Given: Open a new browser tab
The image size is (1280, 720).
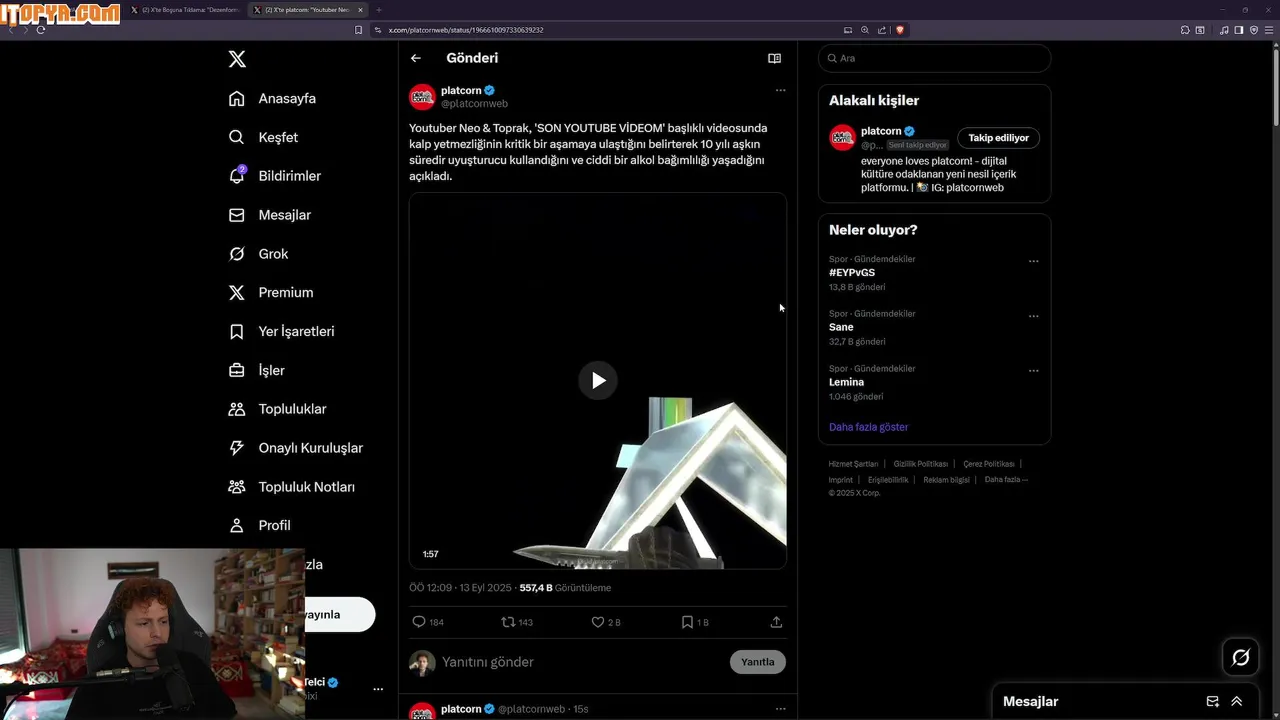Looking at the screenshot, I should 379,10.
